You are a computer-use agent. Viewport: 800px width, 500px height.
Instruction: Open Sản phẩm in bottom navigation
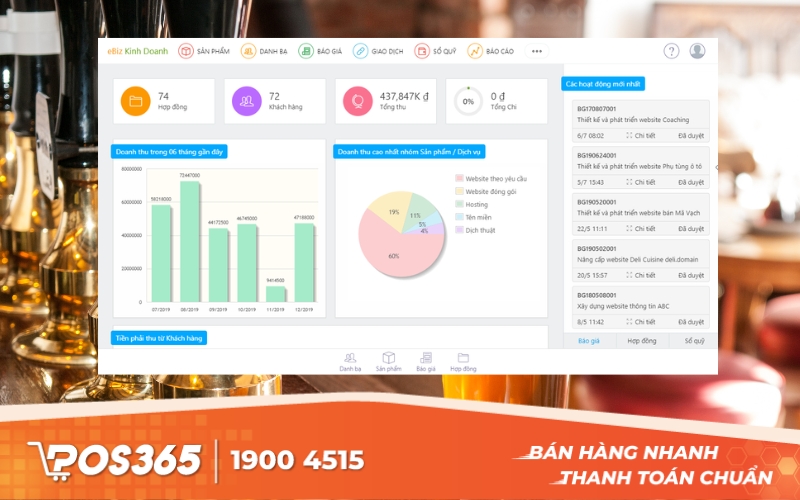(389, 362)
